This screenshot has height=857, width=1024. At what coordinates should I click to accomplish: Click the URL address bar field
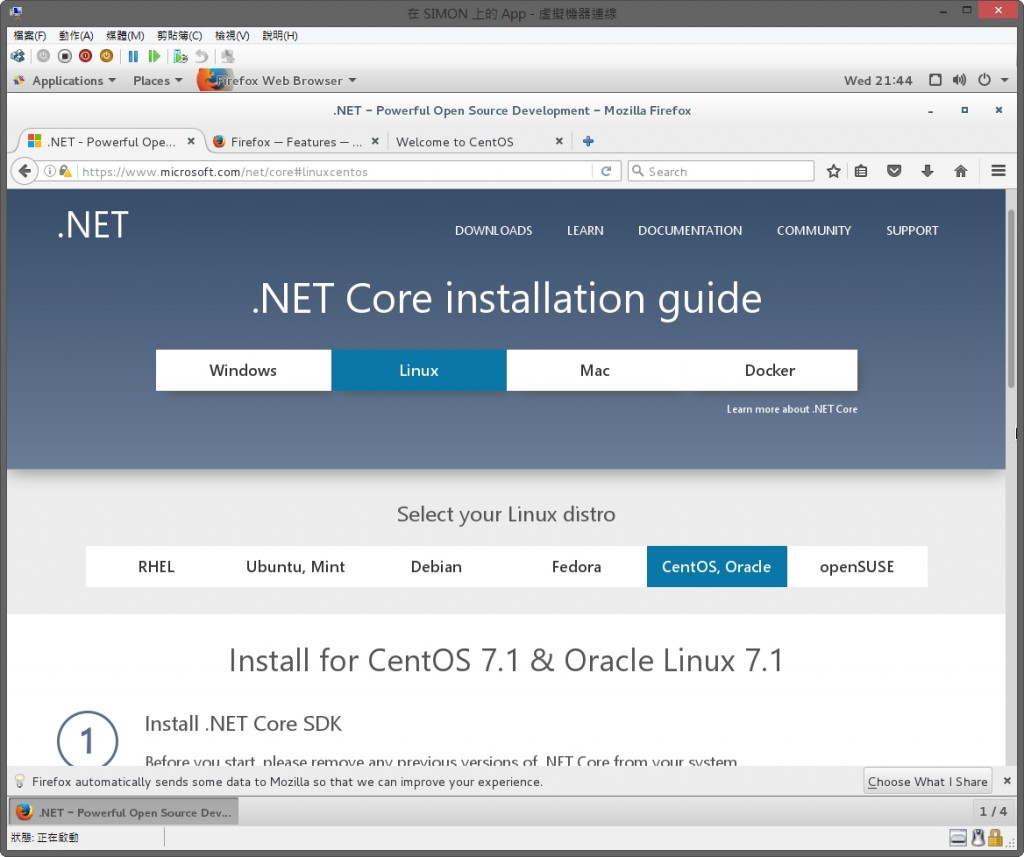[334, 171]
